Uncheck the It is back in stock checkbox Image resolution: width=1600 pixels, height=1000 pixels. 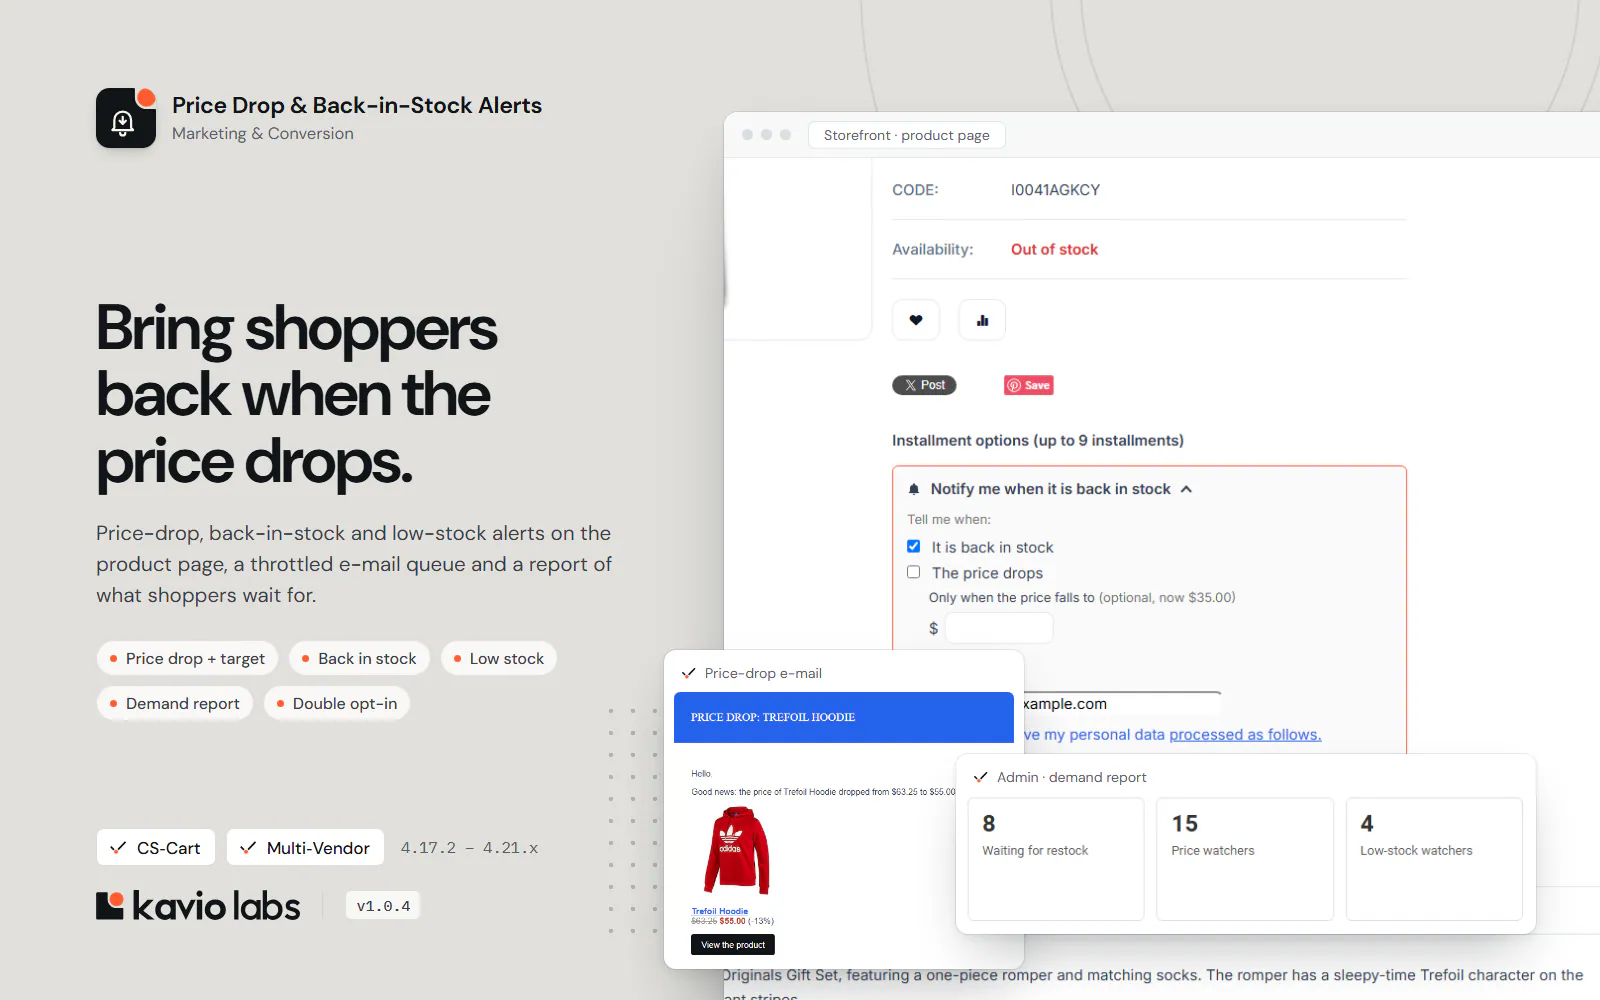click(914, 546)
